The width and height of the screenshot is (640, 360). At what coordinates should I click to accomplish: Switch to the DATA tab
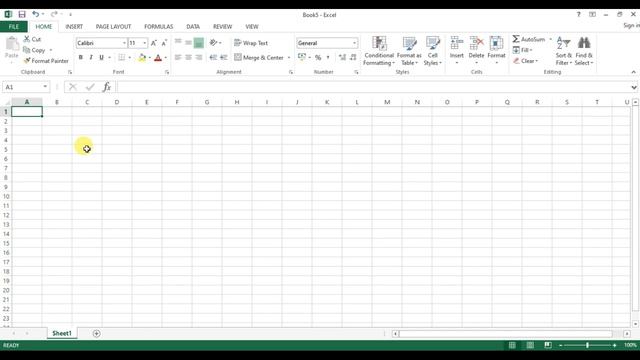click(x=193, y=27)
